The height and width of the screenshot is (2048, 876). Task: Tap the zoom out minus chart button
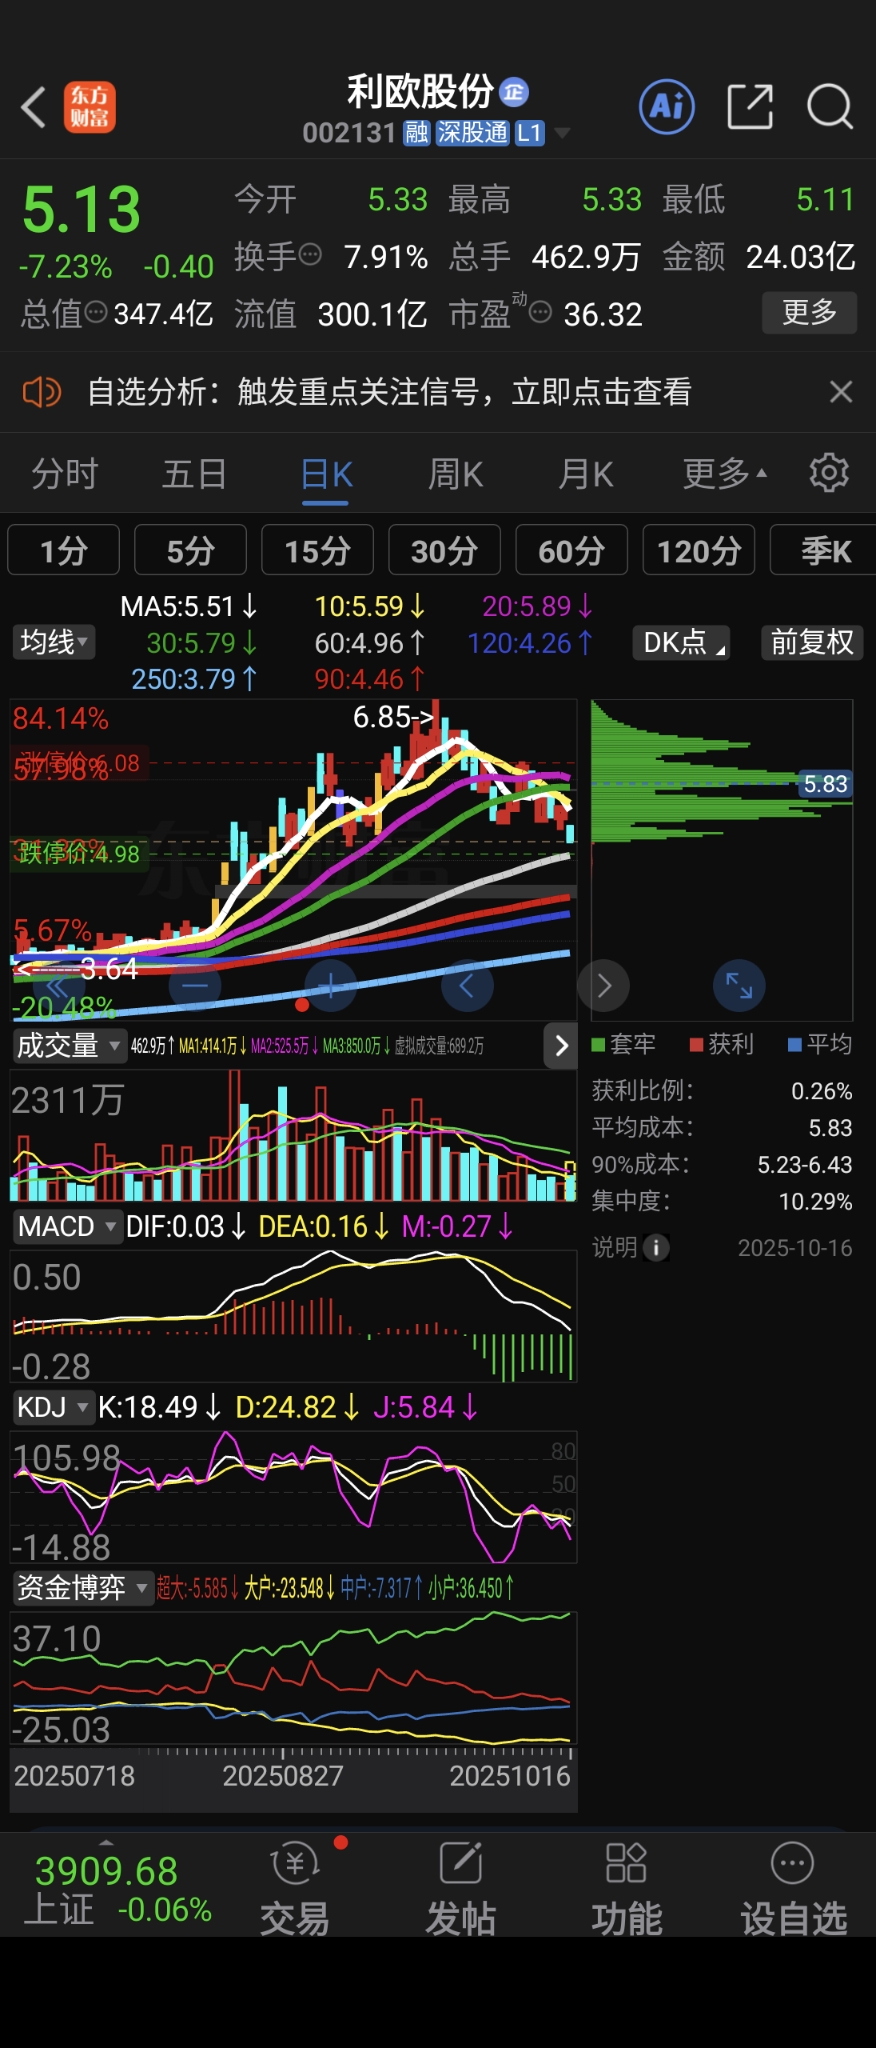point(195,986)
